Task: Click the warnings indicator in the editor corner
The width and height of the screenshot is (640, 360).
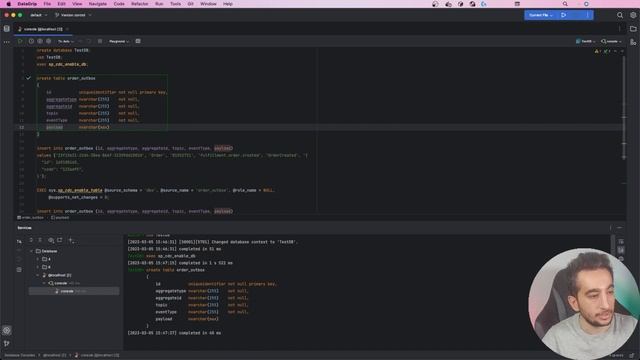Action: point(598,51)
